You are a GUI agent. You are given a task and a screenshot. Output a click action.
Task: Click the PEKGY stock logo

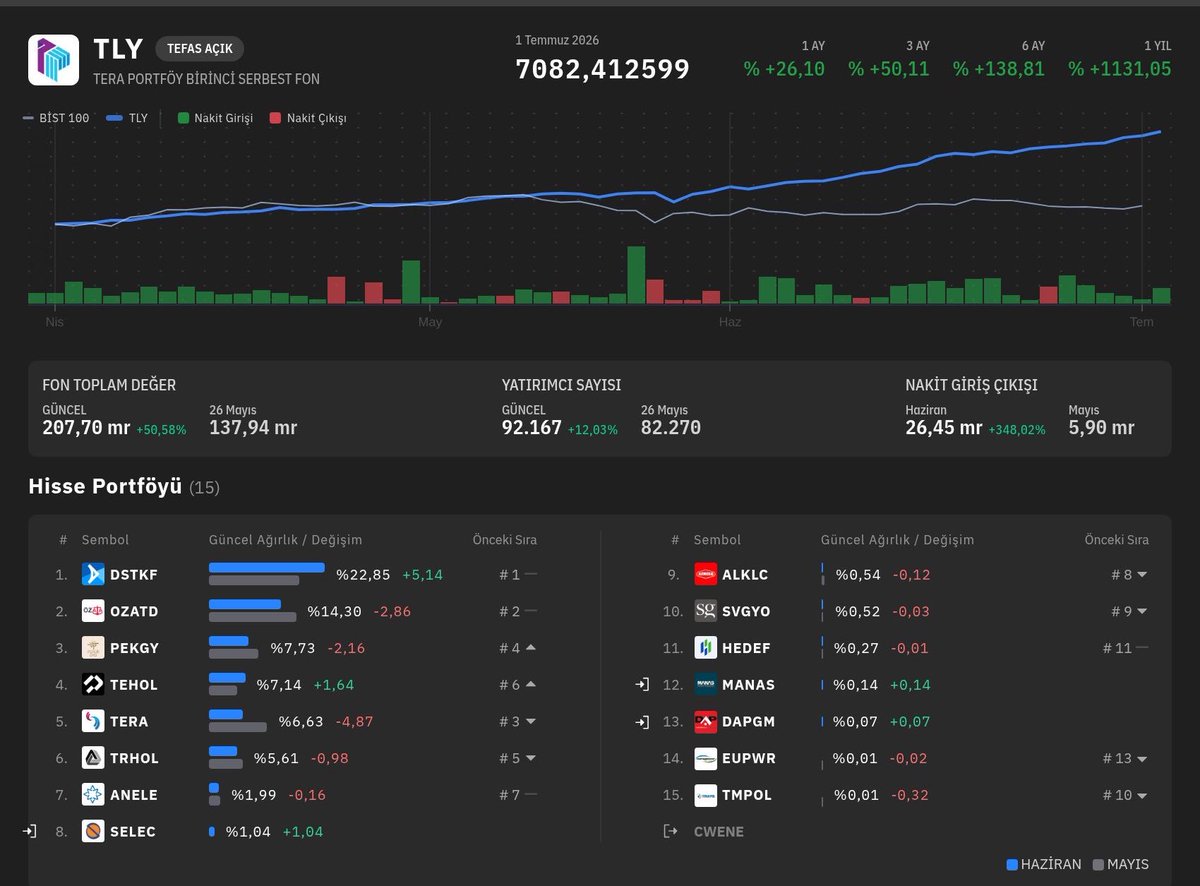pos(93,648)
